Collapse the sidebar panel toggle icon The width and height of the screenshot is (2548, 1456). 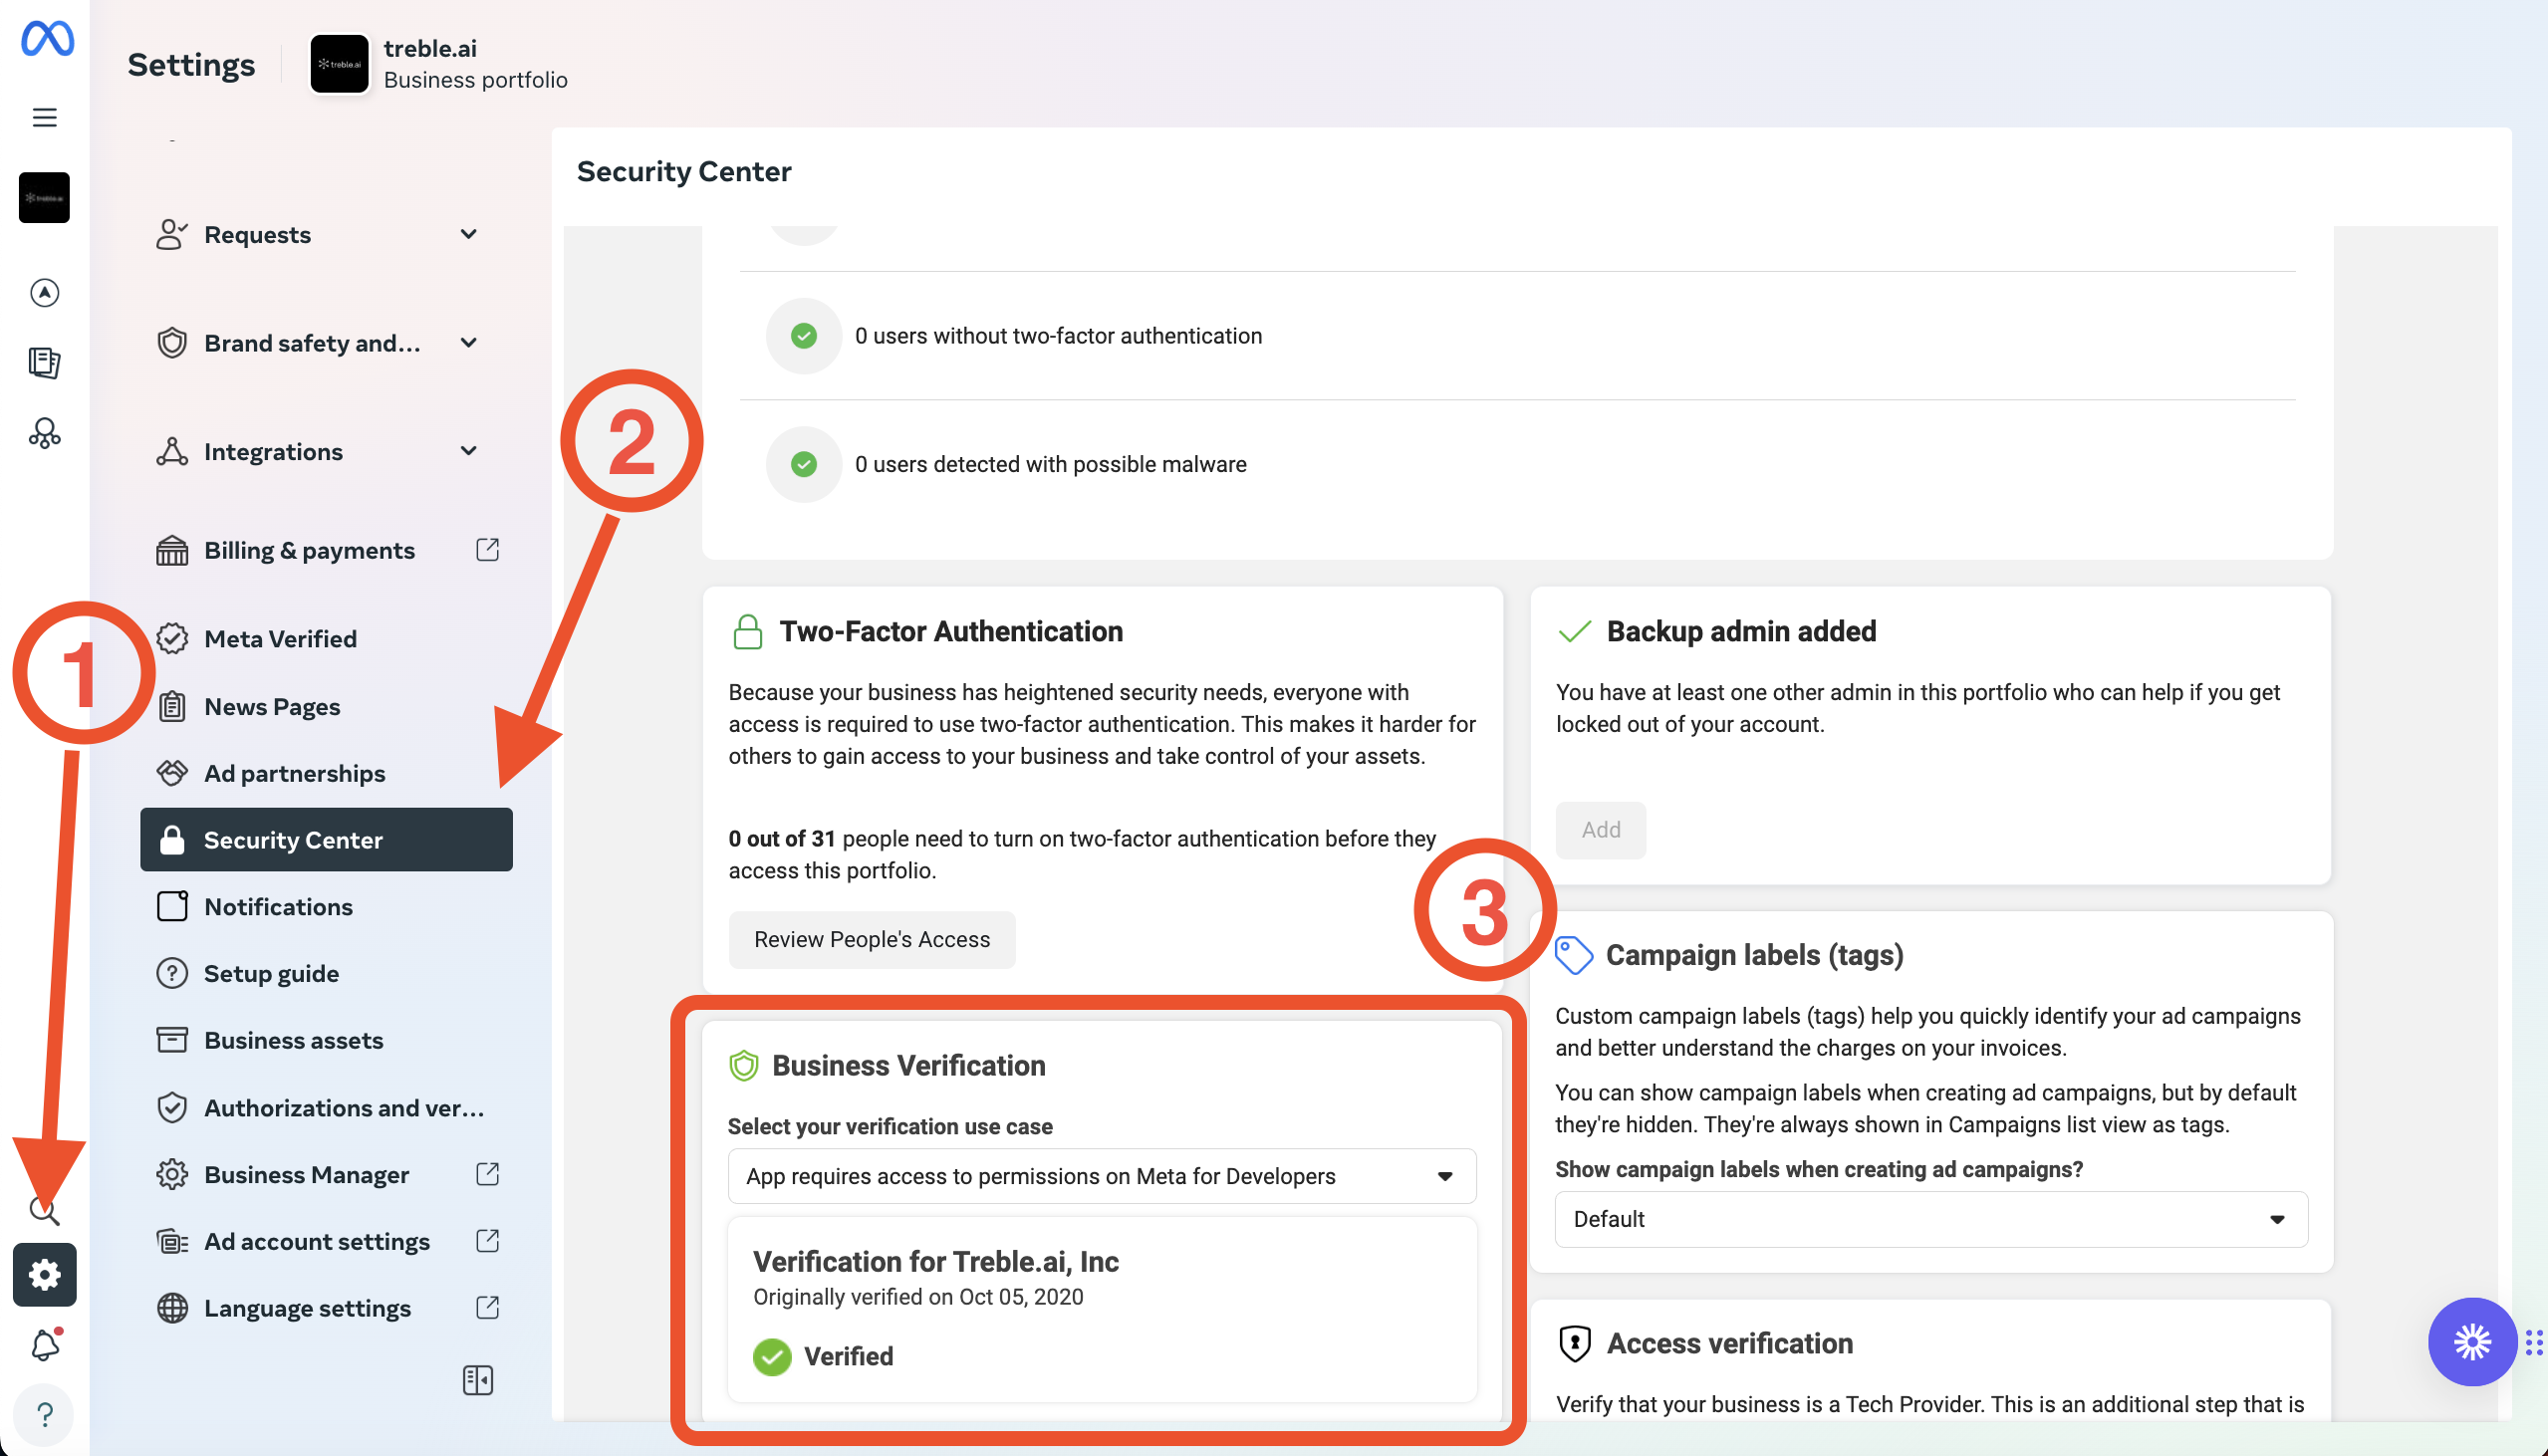(x=478, y=1380)
